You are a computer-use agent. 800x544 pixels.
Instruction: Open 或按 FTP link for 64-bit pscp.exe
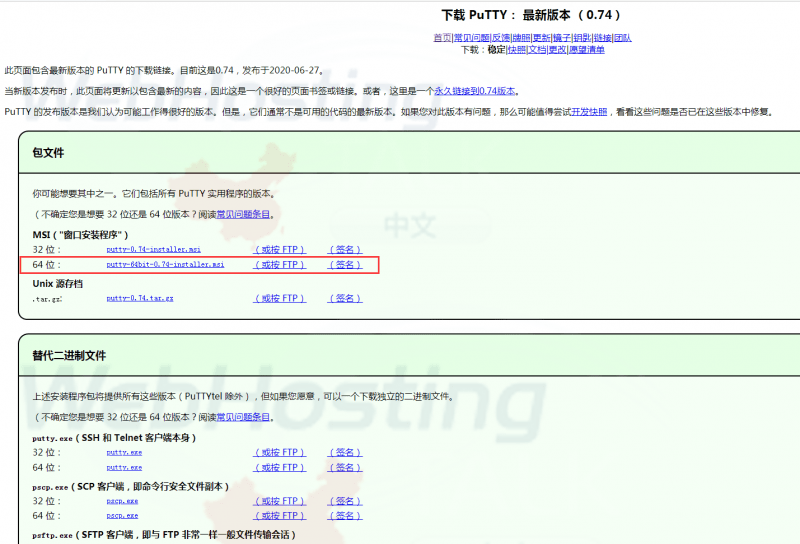click(280, 515)
